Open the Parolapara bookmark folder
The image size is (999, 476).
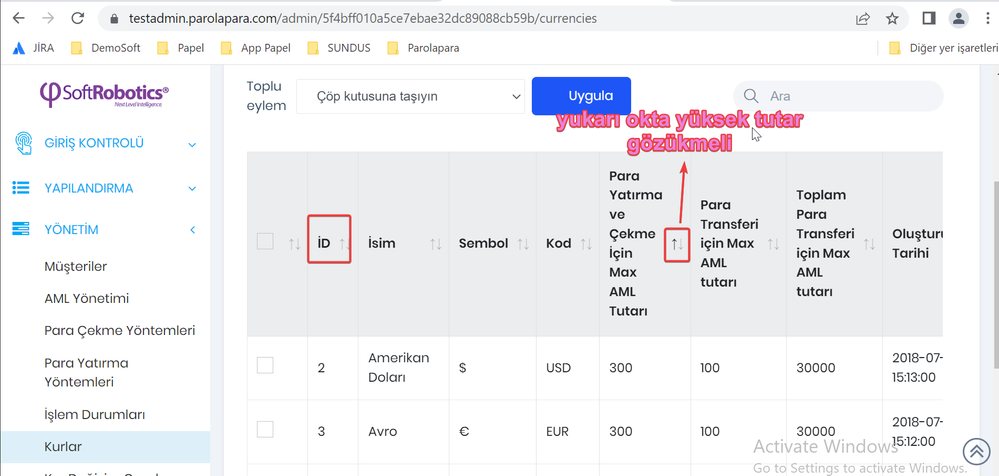click(423, 48)
